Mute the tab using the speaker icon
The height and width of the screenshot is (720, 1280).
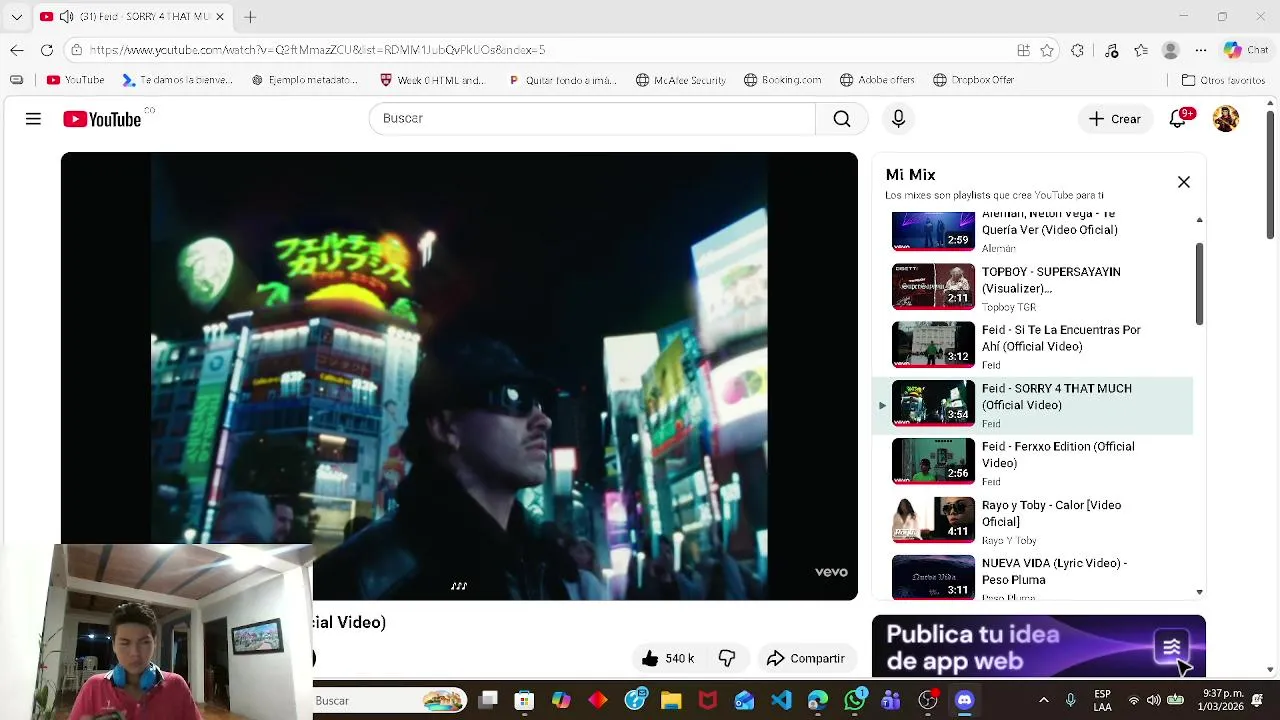click(x=66, y=17)
